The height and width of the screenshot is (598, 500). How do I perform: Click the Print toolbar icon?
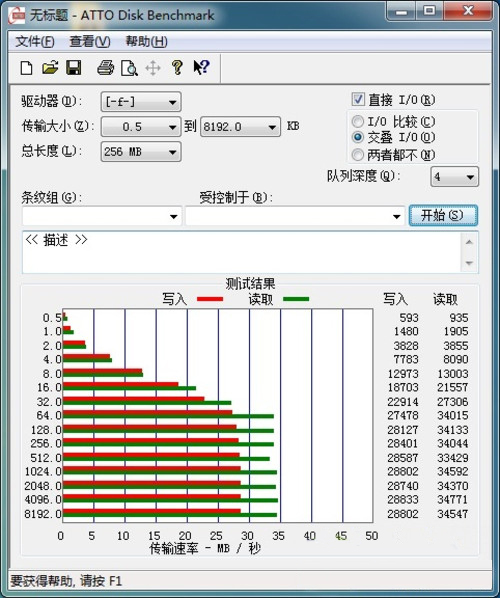106,68
